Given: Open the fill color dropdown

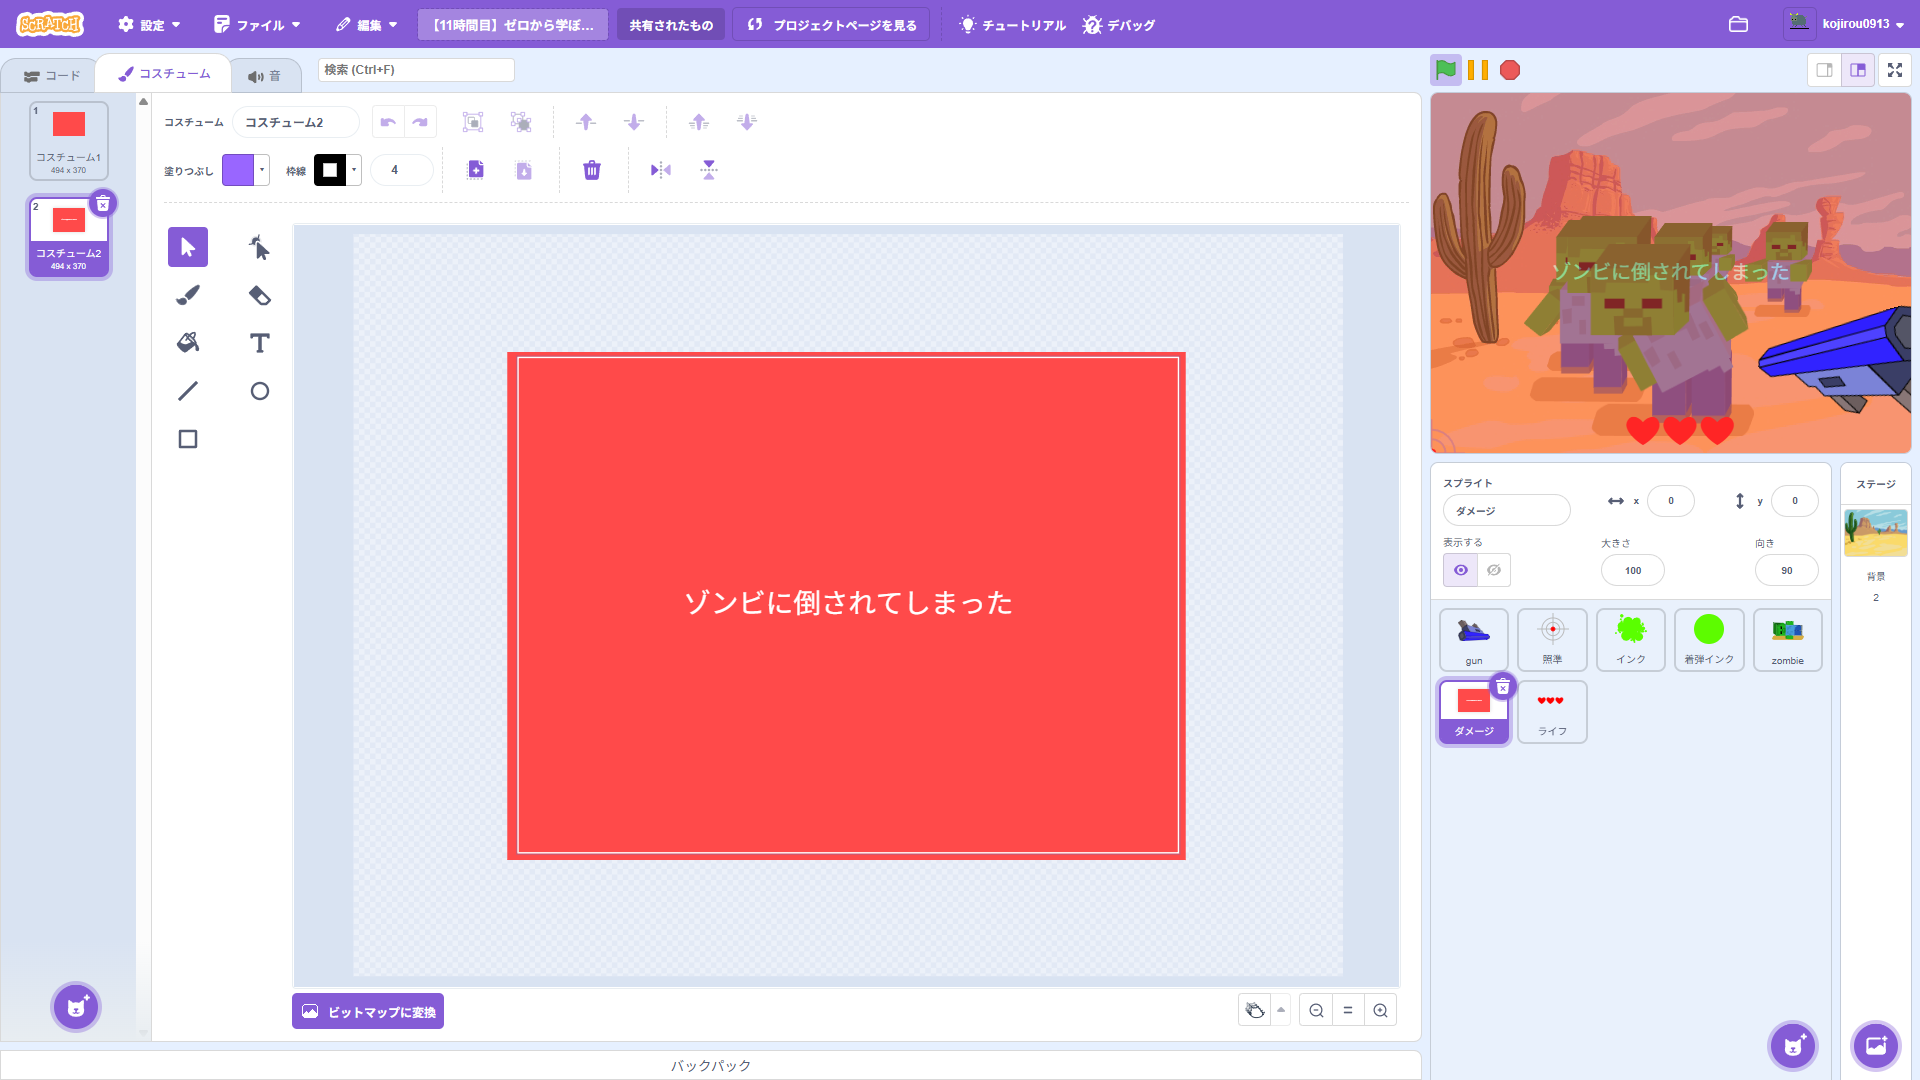Looking at the screenshot, I should click(x=262, y=170).
